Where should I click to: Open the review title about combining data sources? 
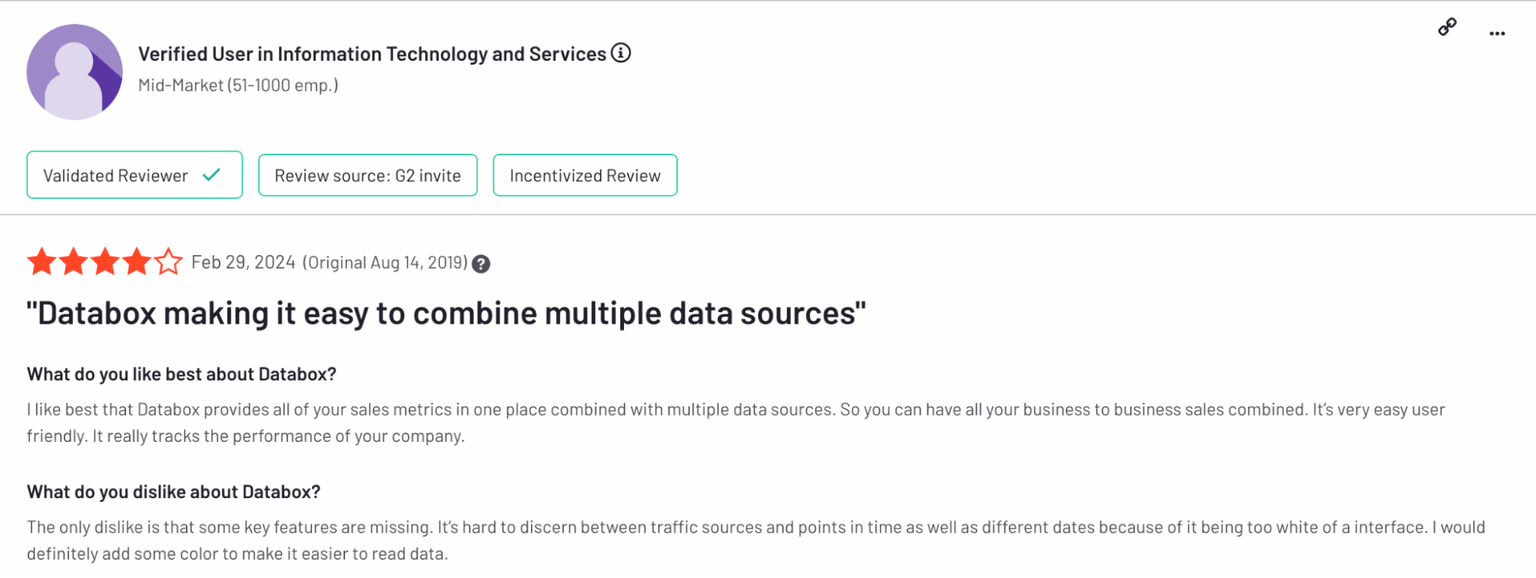tap(446, 314)
